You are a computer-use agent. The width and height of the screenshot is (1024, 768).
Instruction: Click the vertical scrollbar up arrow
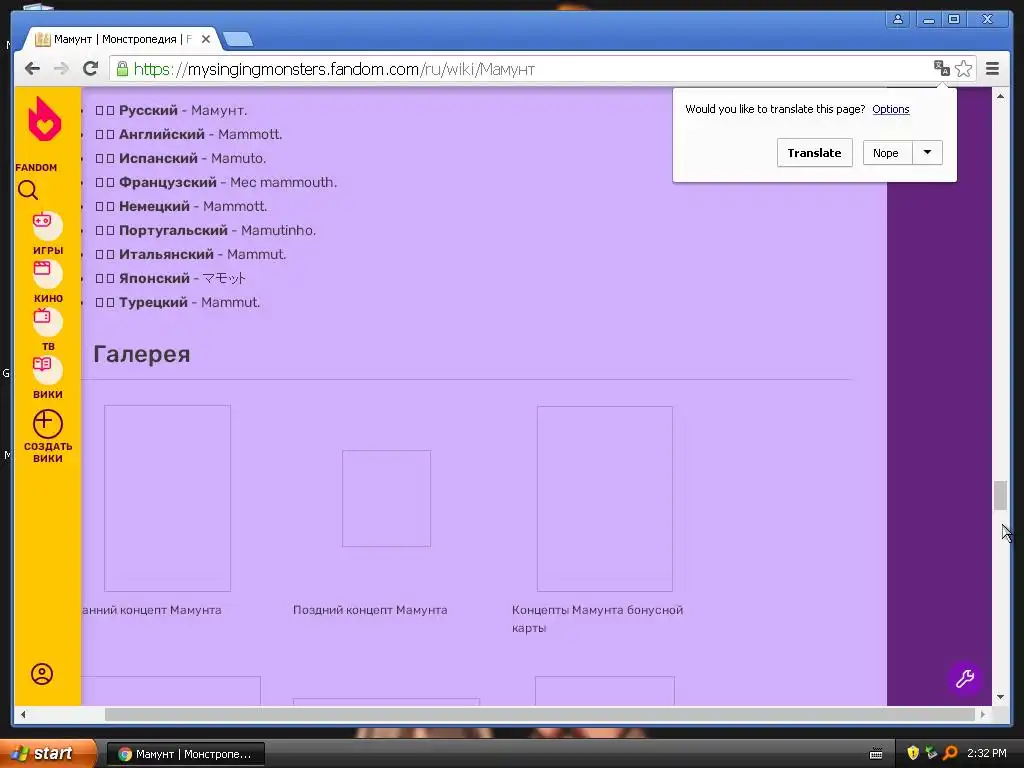[x=1000, y=96]
